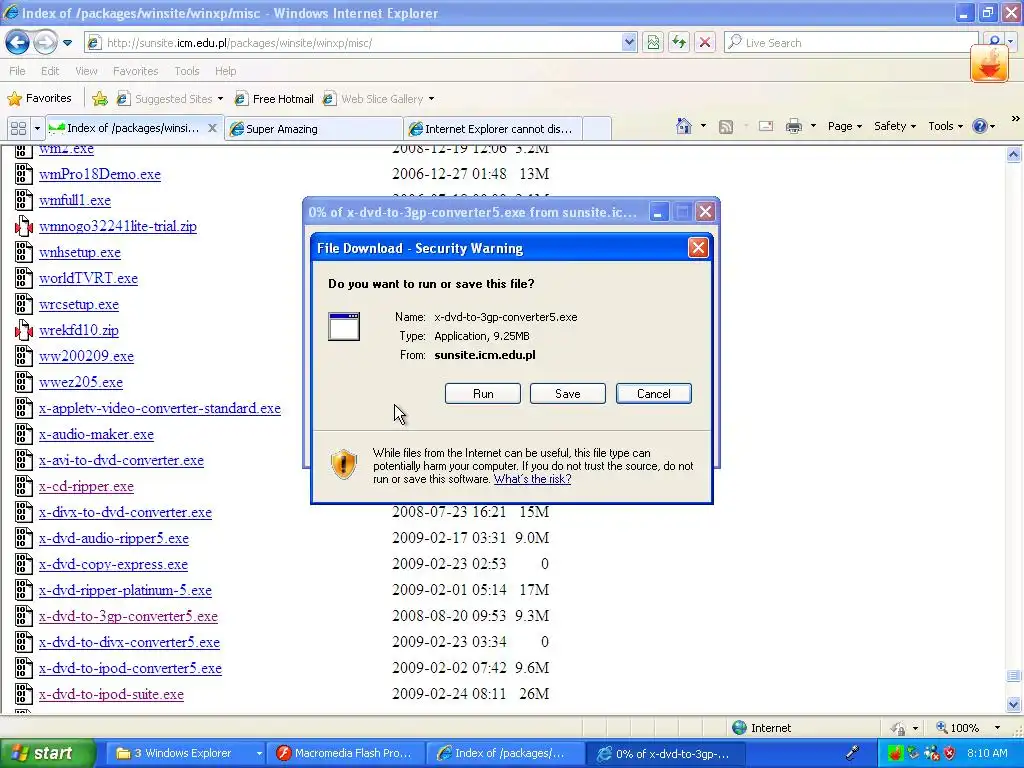Click the RSS Feeds icon
The image size is (1024, 768).
point(726,127)
